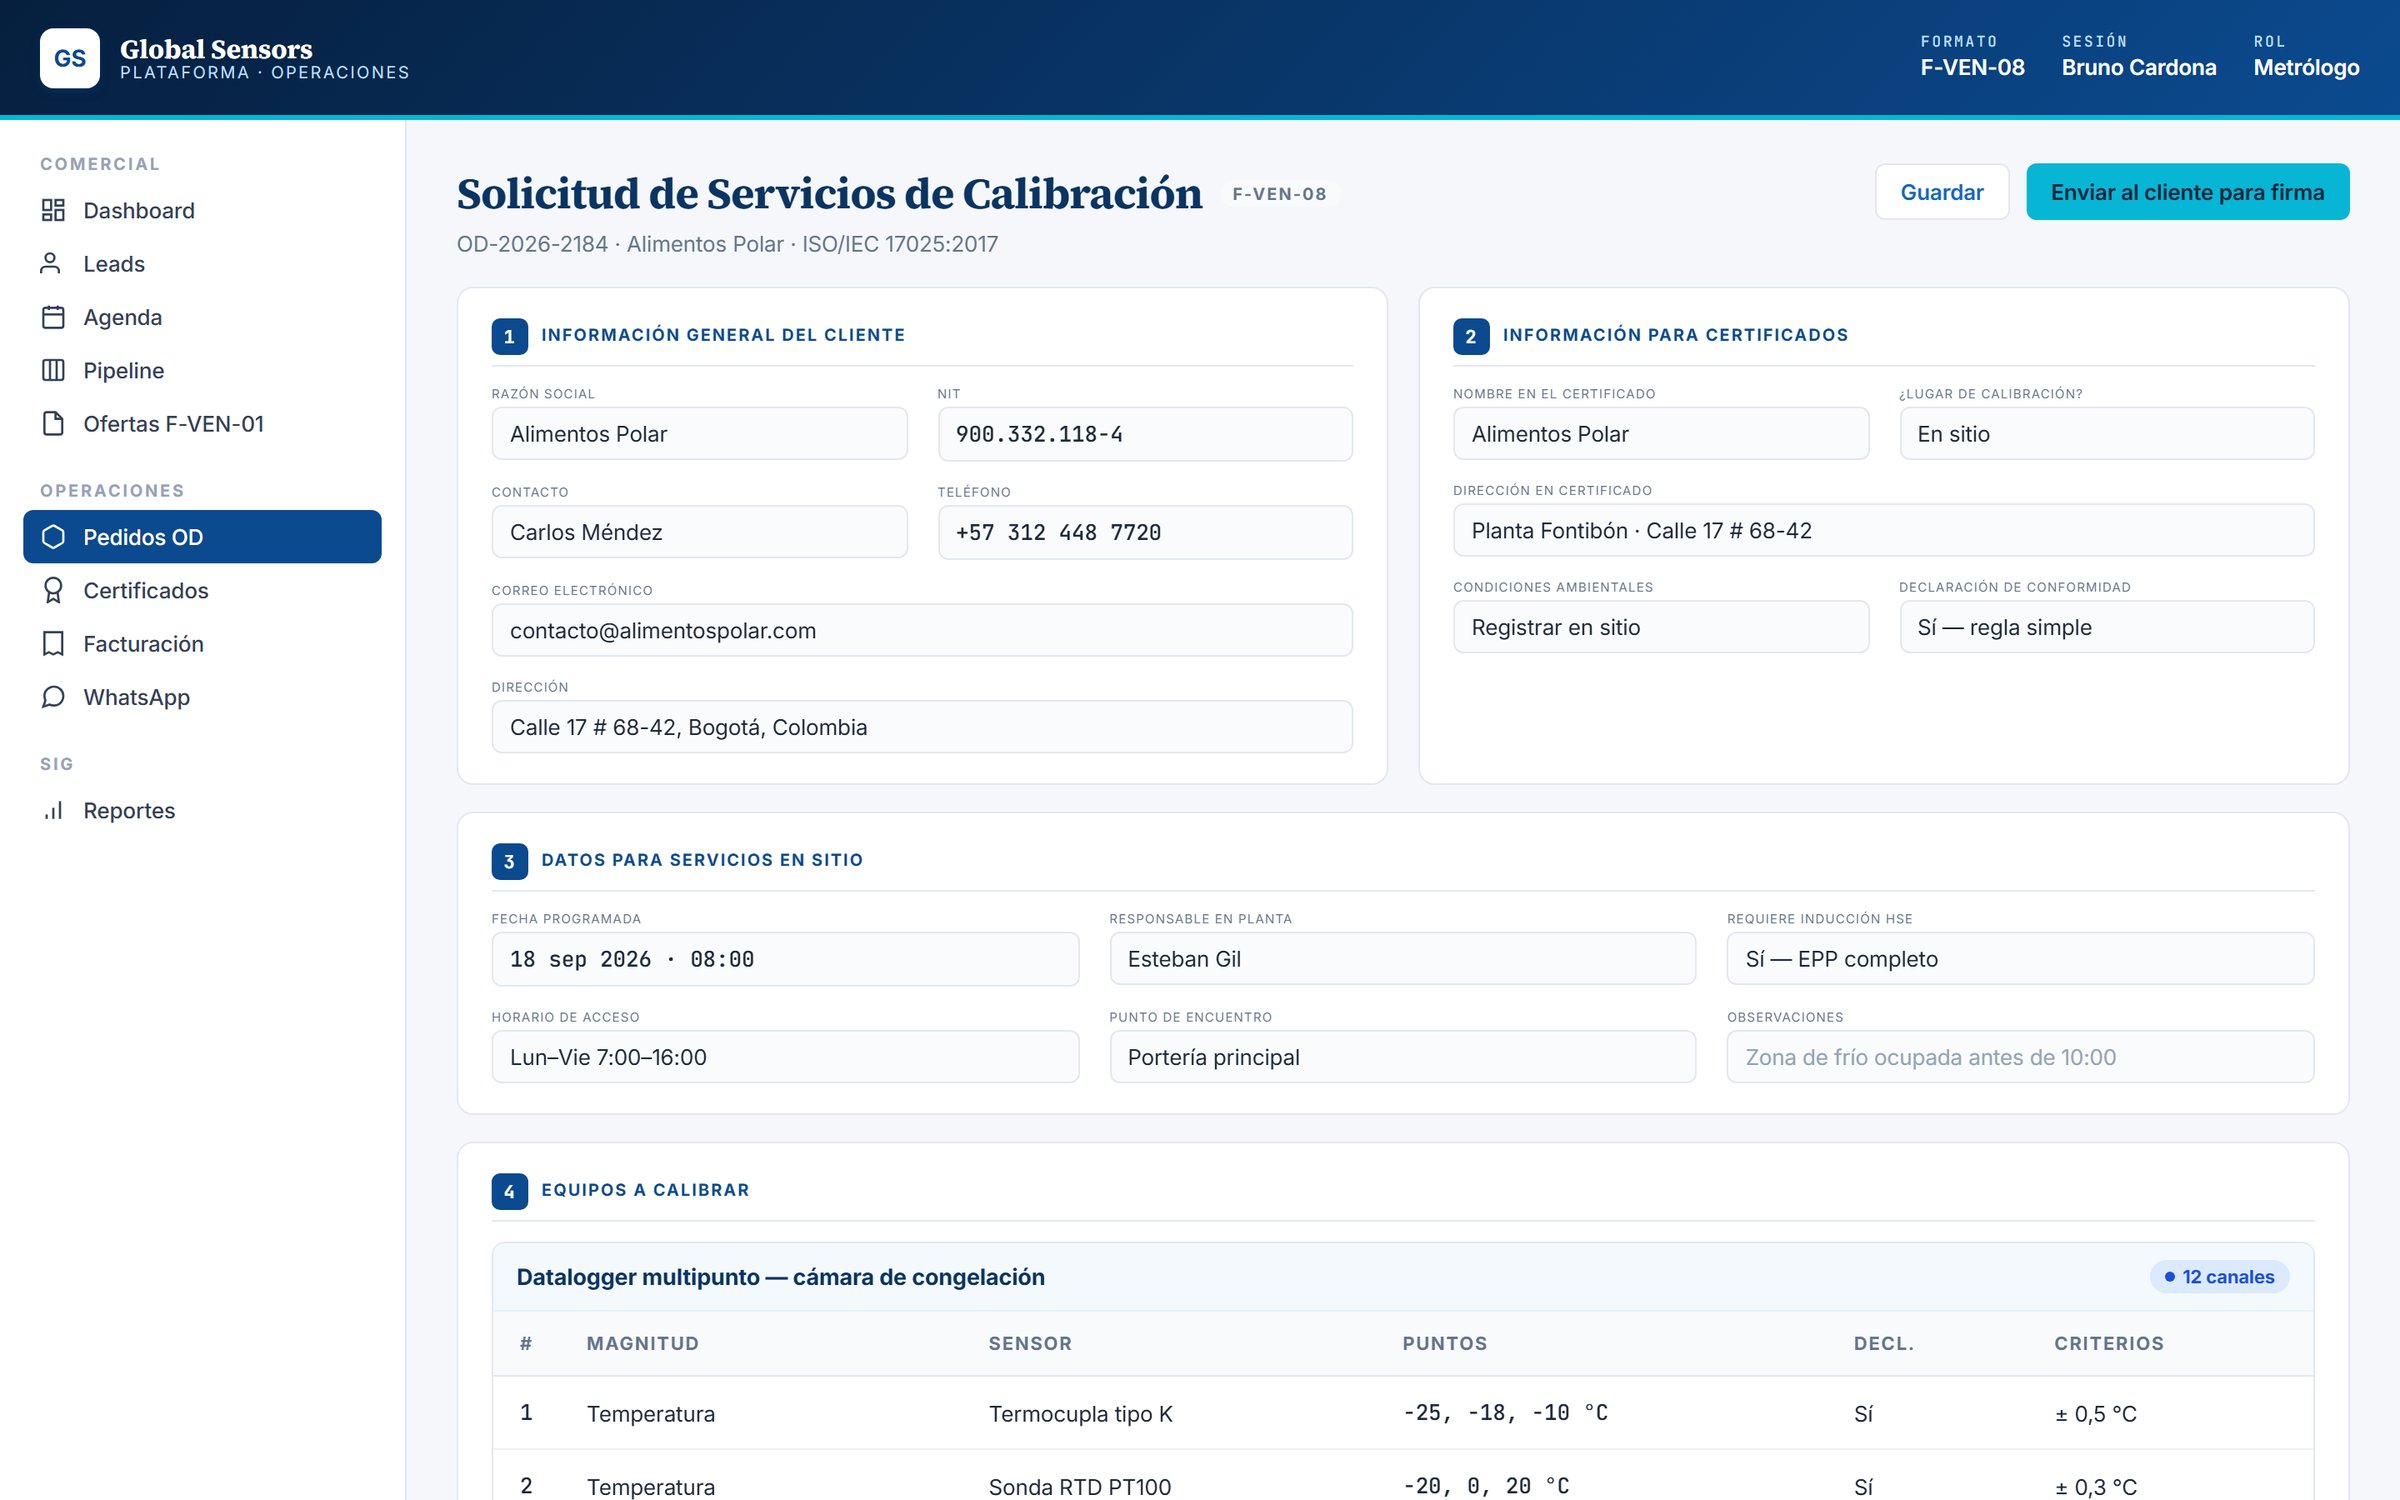The image size is (2400, 1500).
Task: Click the Leads person icon
Action: (50, 263)
